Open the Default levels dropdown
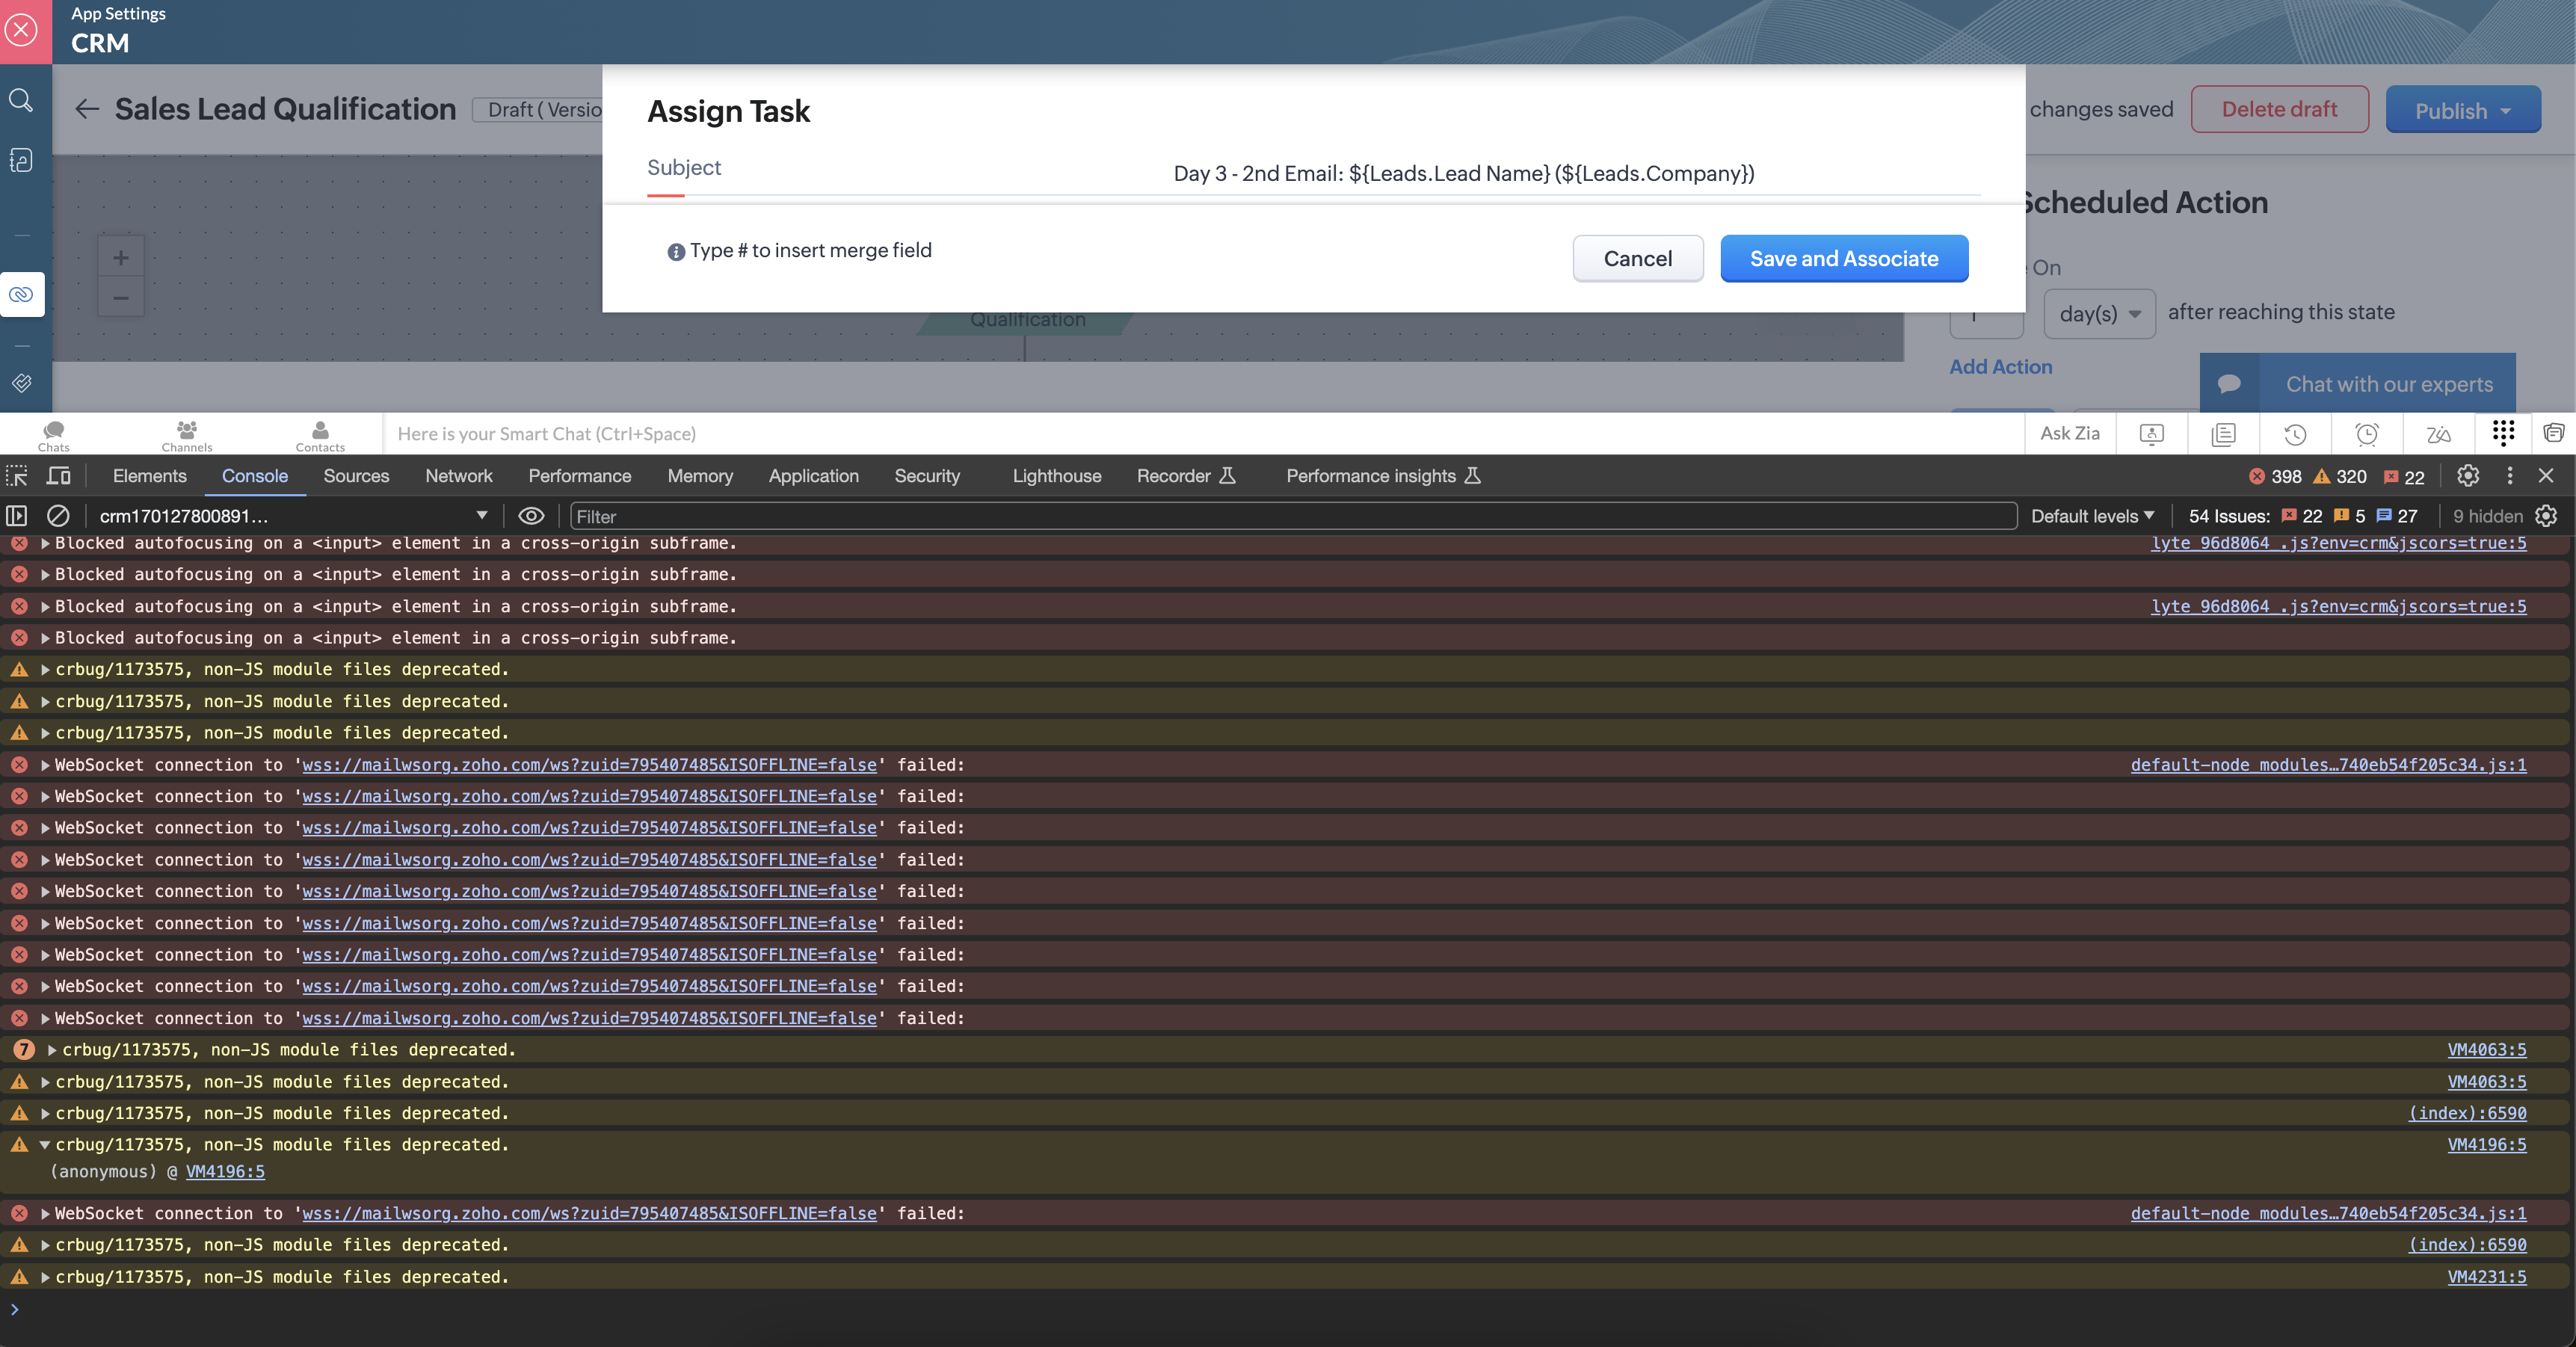This screenshot has height=1347, width=2576. click(x=2092, y=516)
